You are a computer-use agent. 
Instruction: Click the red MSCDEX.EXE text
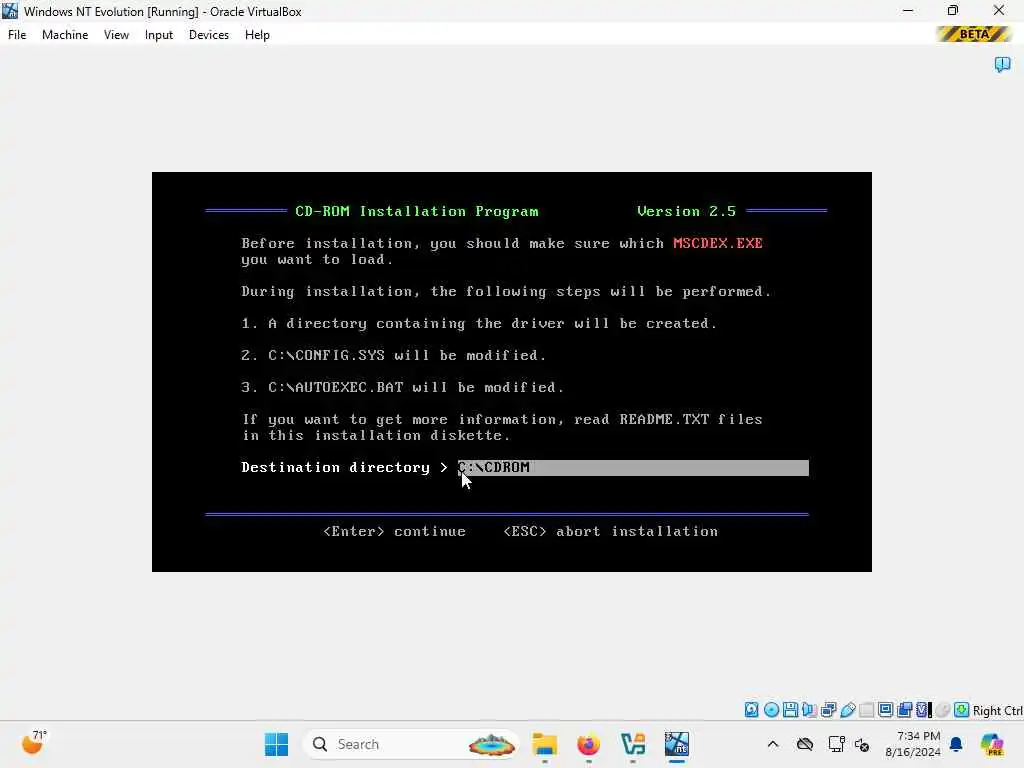click(x=718, y=243)
